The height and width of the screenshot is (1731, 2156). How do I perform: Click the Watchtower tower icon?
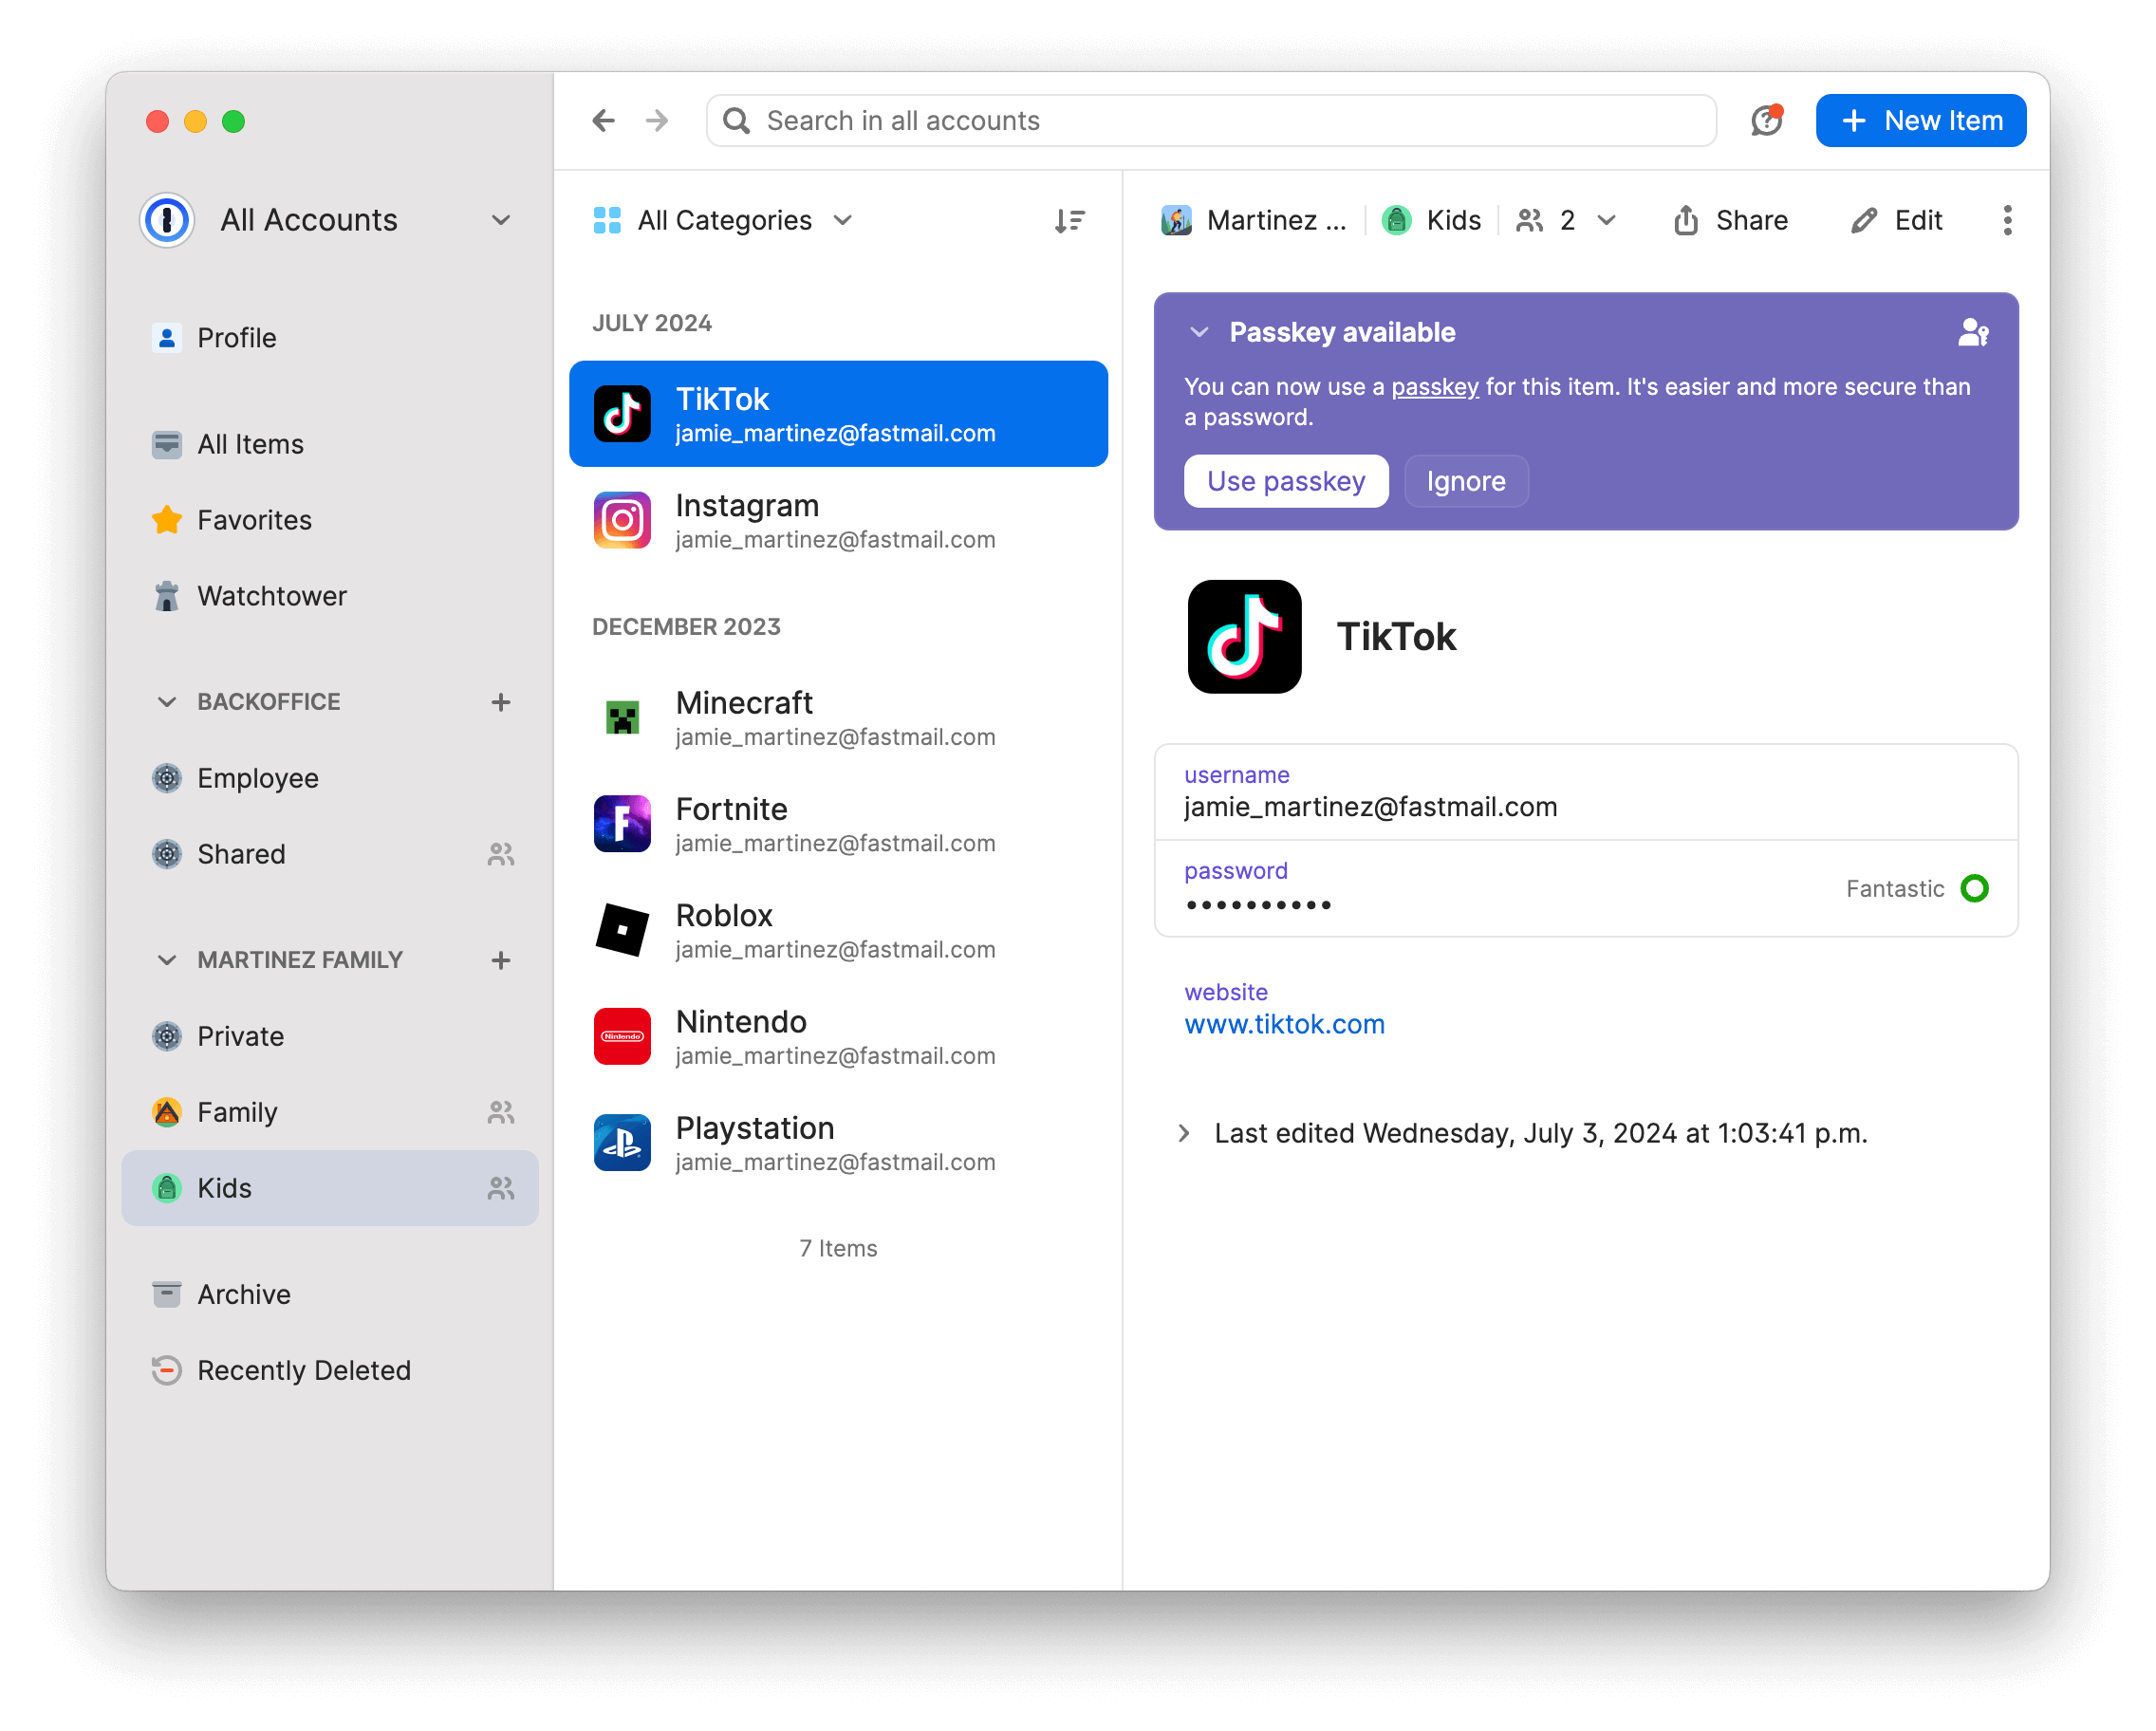coord(167,596)
